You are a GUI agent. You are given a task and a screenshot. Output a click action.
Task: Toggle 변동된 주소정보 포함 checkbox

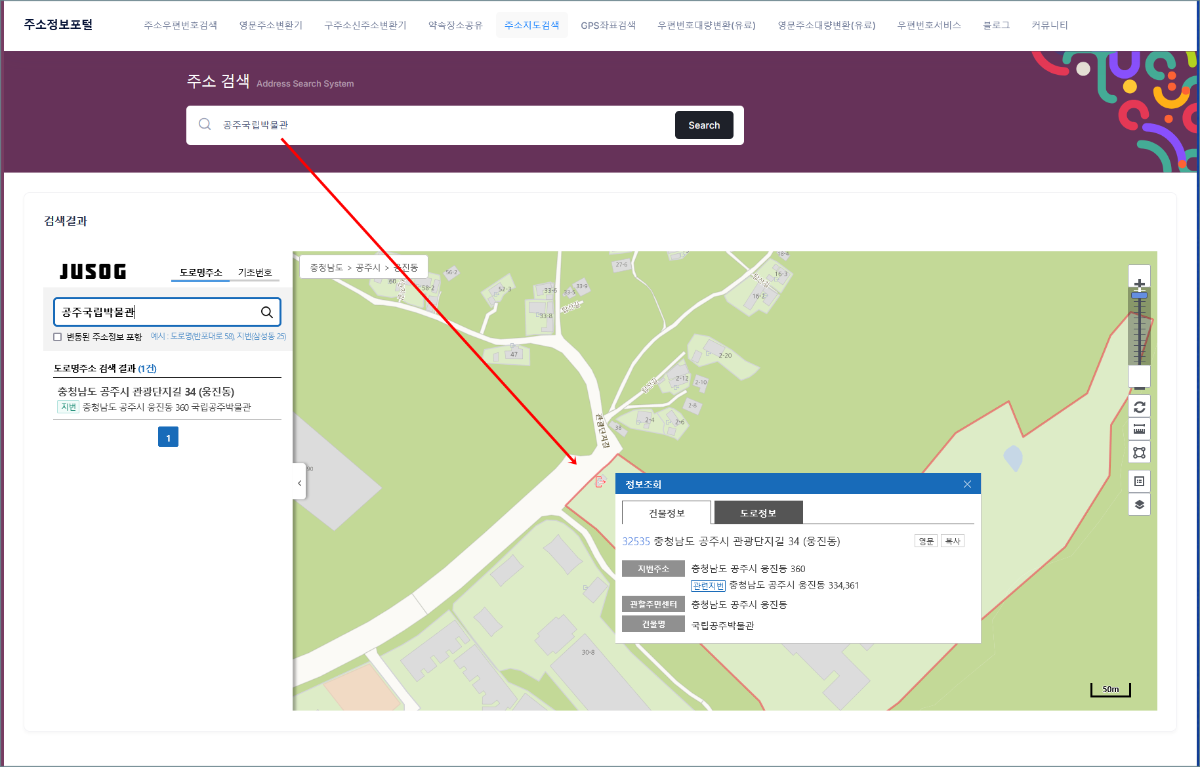click(x=58, y=337)
